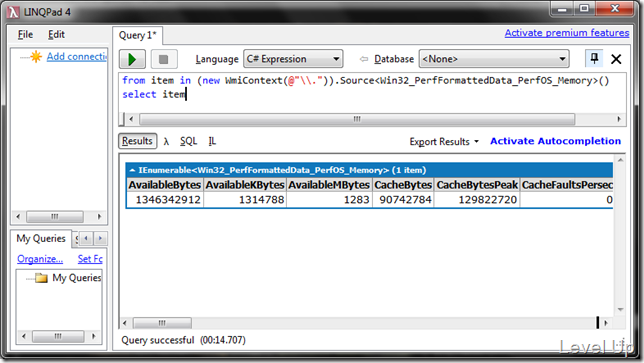This screenshot has width=644, height=363.
Task: Click the tab strip right arrow next to My Queries
Action: (x=100, y=238)
